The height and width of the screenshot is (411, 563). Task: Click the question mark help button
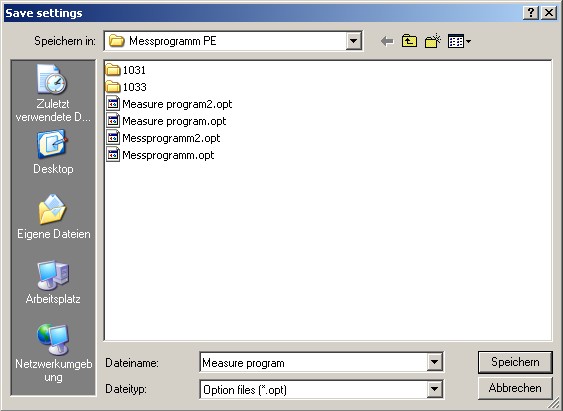[x=531, y=13]
